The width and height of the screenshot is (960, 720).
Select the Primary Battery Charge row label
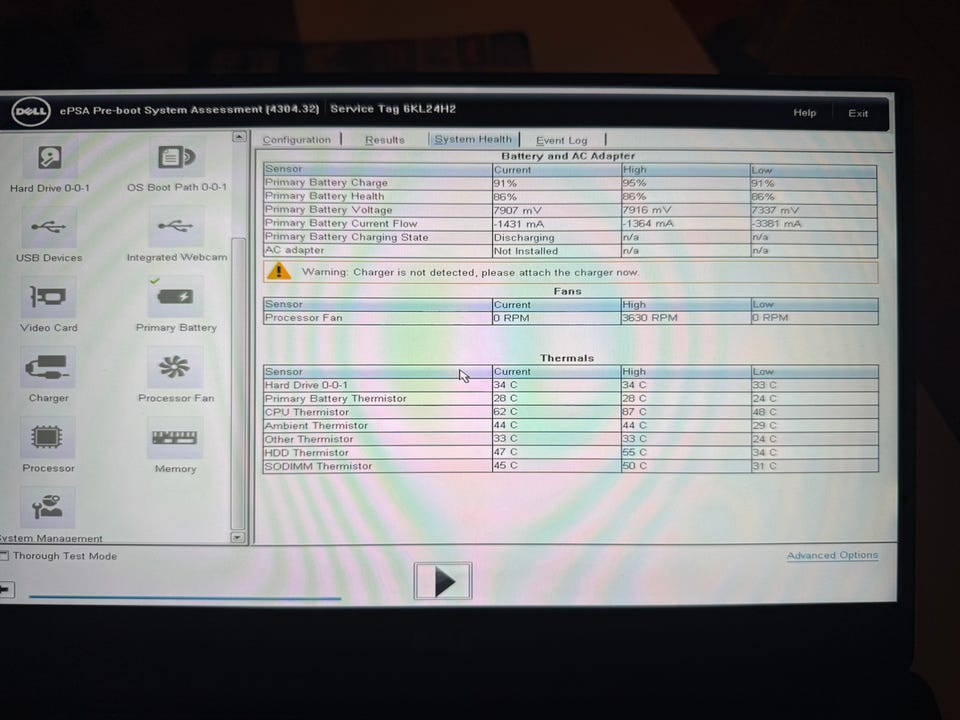pos(326,182)
